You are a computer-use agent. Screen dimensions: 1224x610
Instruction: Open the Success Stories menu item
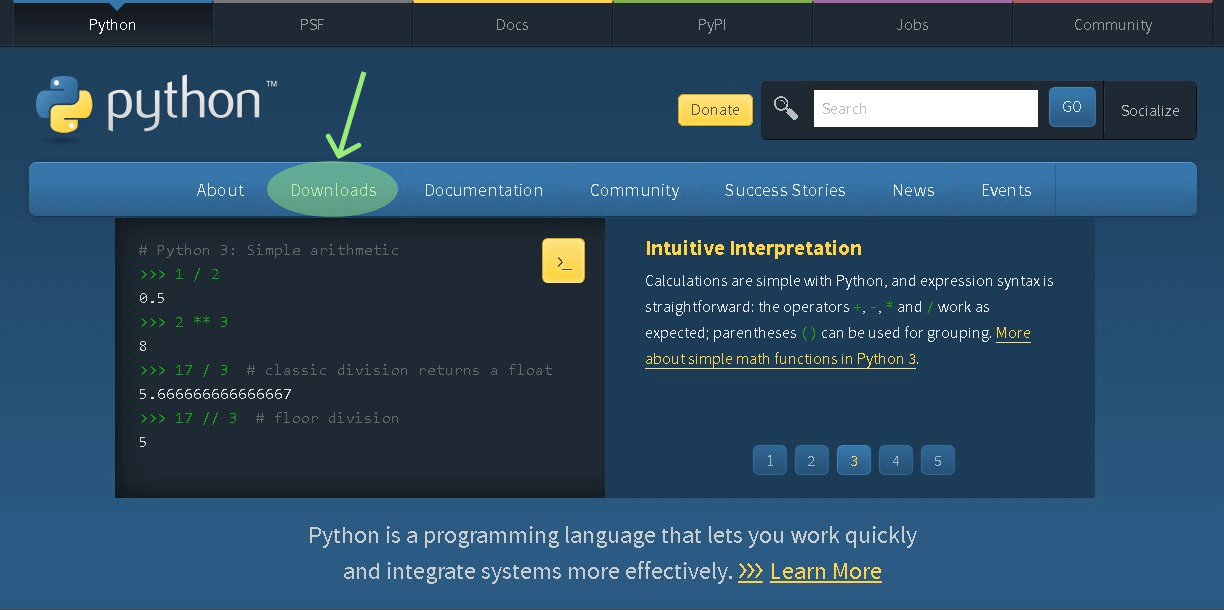(785, 190)
